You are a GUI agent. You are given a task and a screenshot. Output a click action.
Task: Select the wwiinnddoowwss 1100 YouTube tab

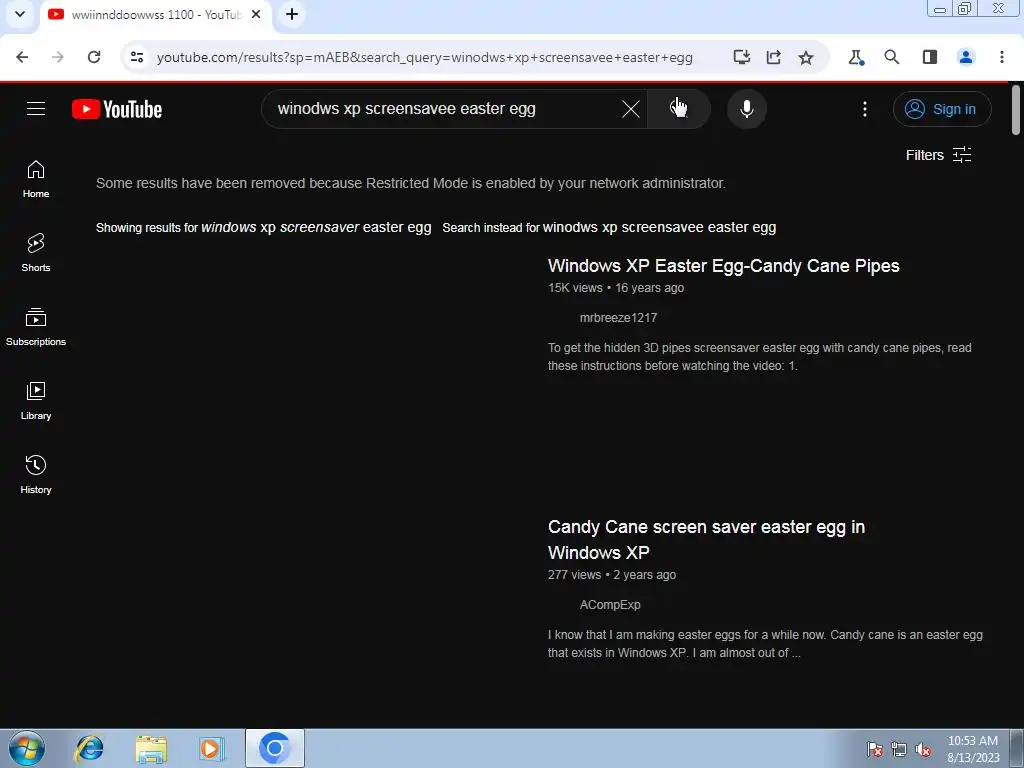155,14
